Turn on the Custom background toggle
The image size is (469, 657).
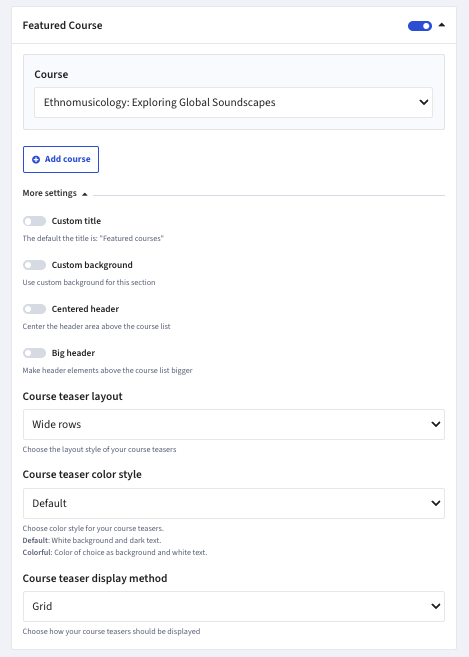point(34,265)
